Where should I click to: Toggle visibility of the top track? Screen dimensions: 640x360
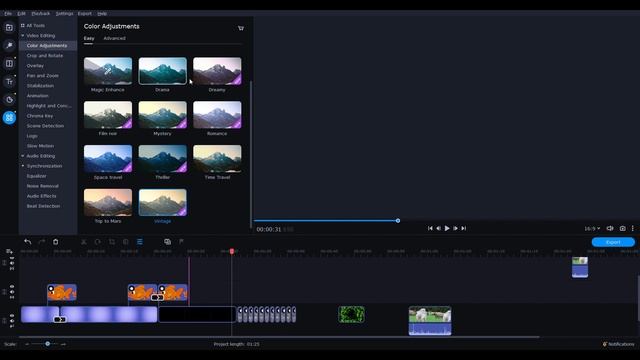click(x=12, y=258)
